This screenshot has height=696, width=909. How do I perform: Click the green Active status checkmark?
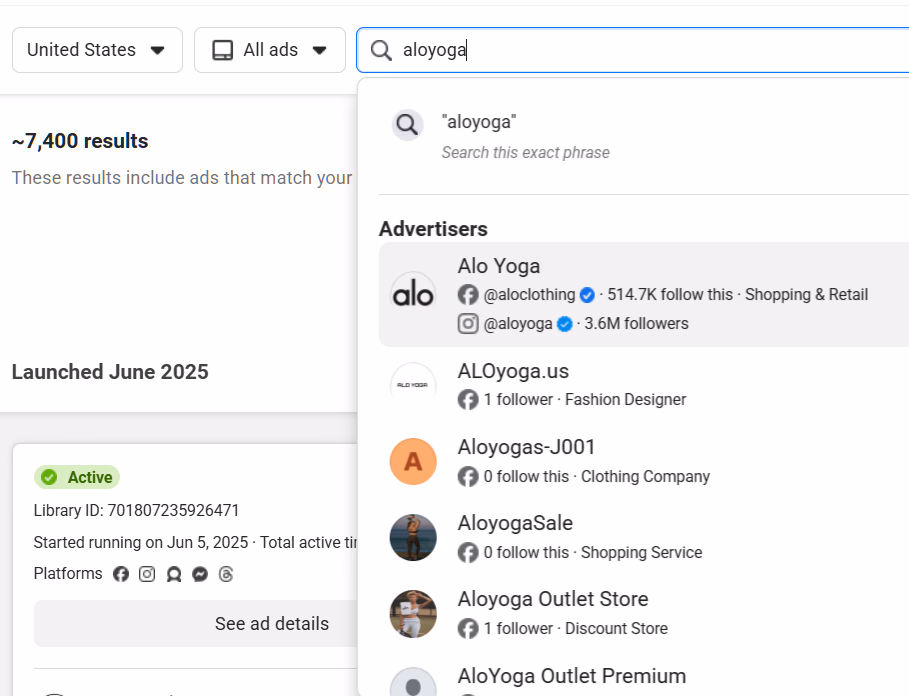49,477
